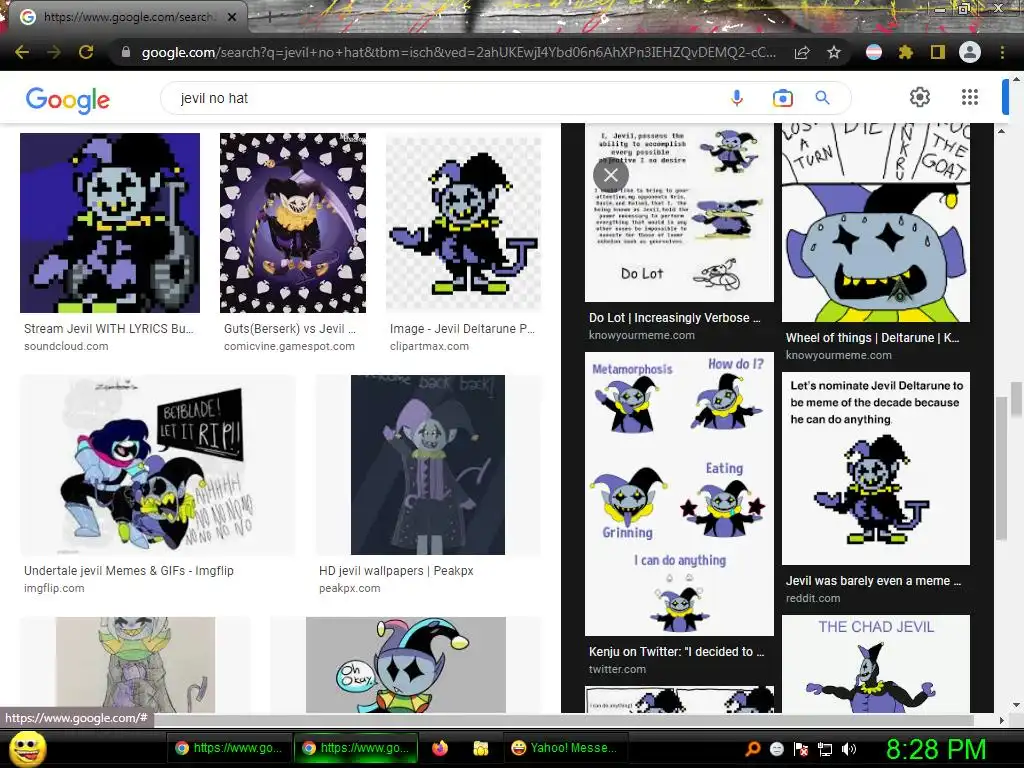Click the preview panel scroll up arrow
The image size is (1024, 768).
click(x=1001, y=131)
